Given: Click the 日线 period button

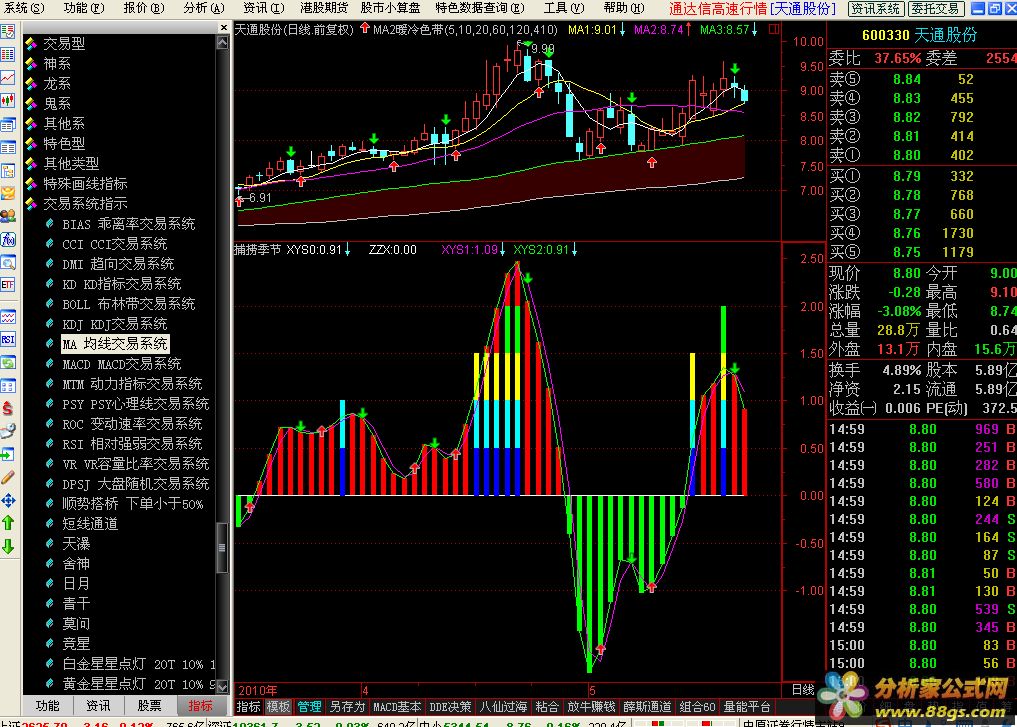Looking at the screenshot, I should [x=803, y=689].
